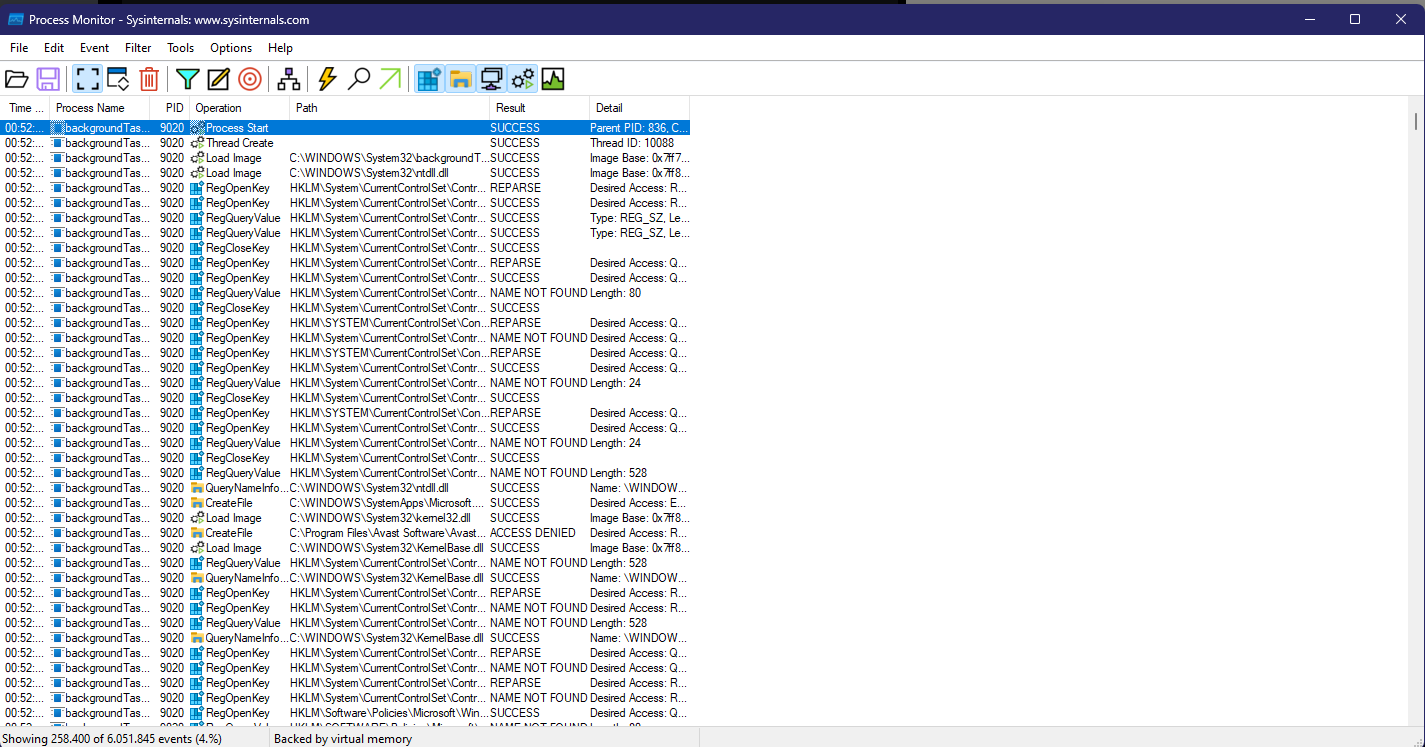Click the SystemApps\Microsoft path cell

click(x=389, y=503)
